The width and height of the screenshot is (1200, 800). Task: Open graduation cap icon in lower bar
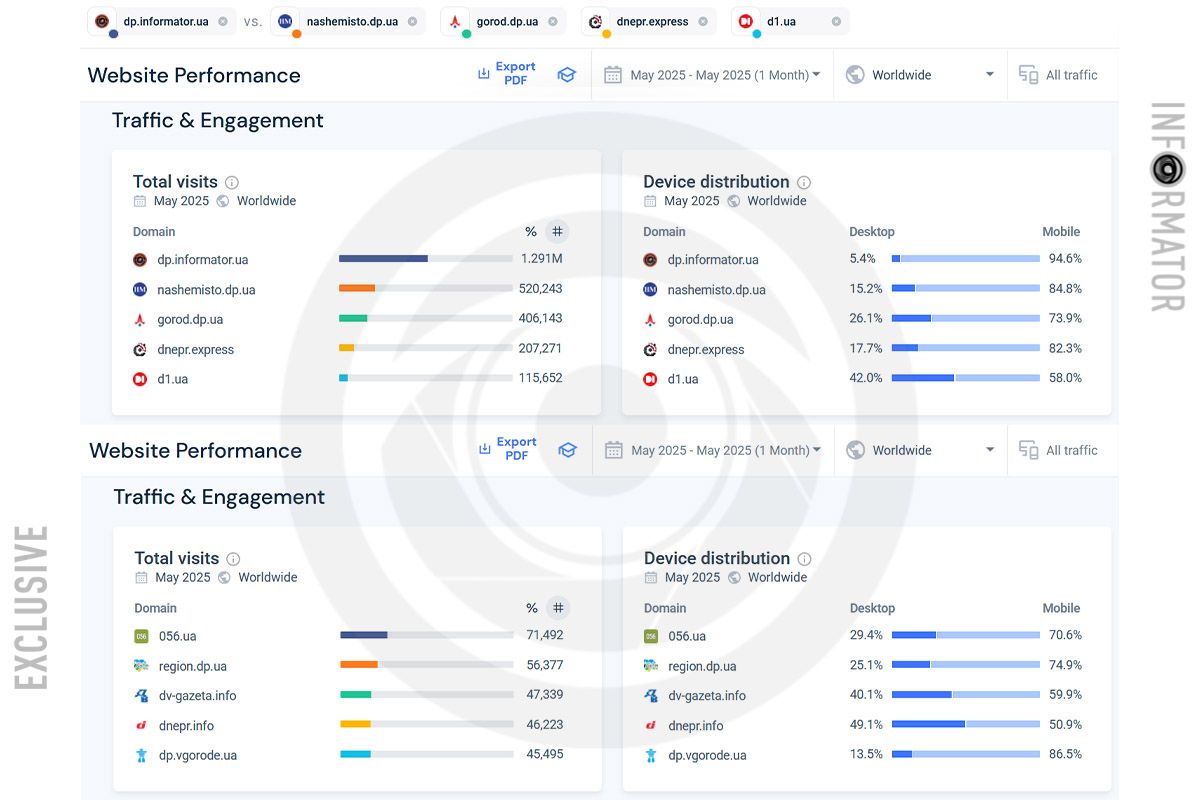(568, 450)
